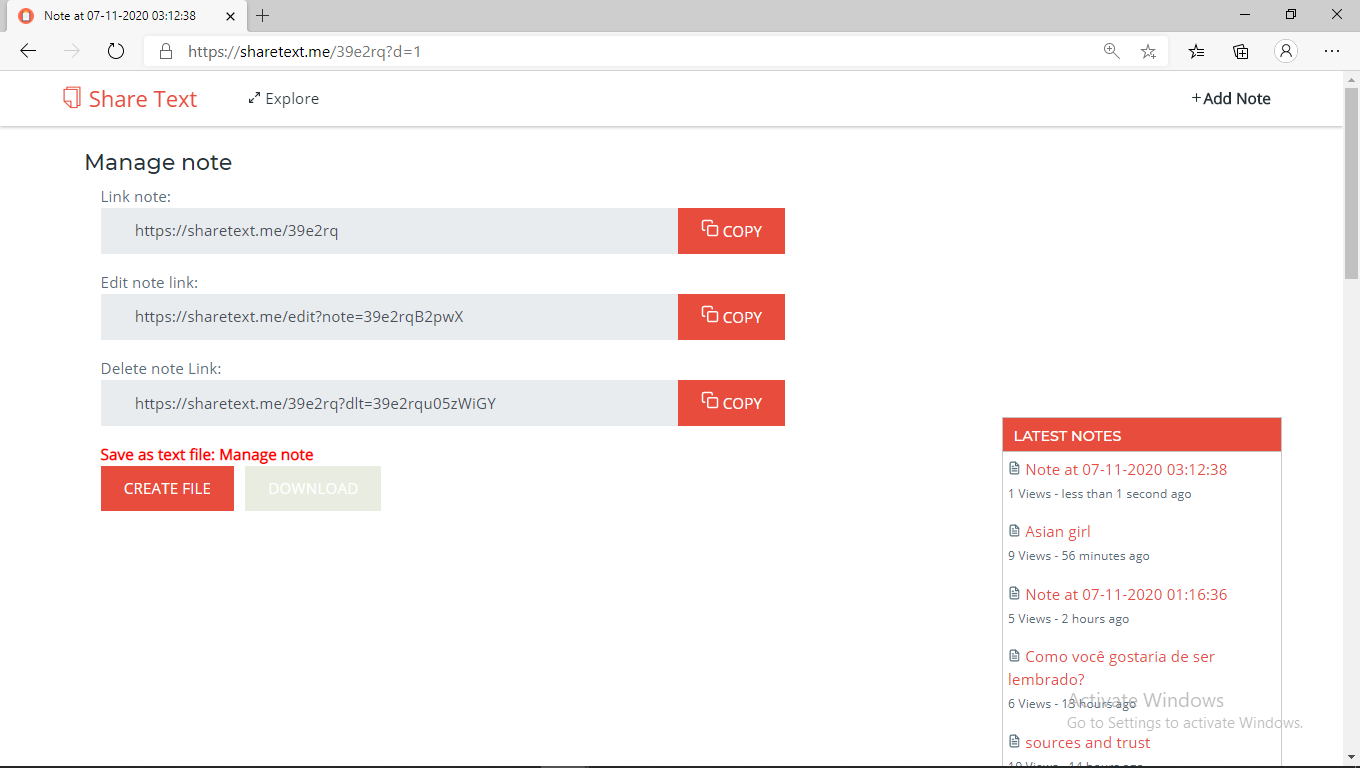Open the browser profile avatar icon
The image size is (1360, 768).
1286,51
